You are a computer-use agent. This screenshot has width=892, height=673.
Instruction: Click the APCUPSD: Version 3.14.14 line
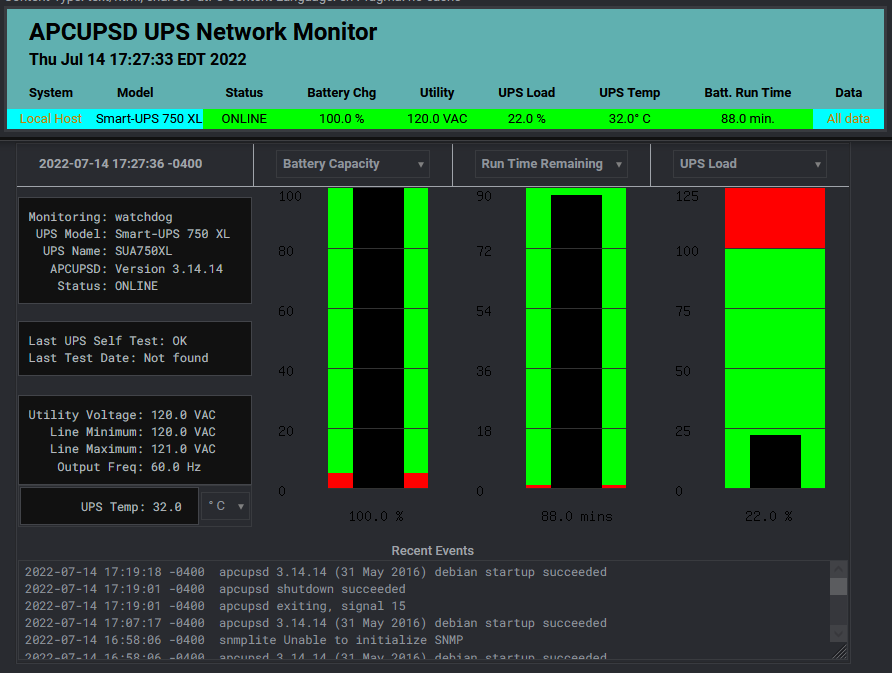click(x=136, y=269)
